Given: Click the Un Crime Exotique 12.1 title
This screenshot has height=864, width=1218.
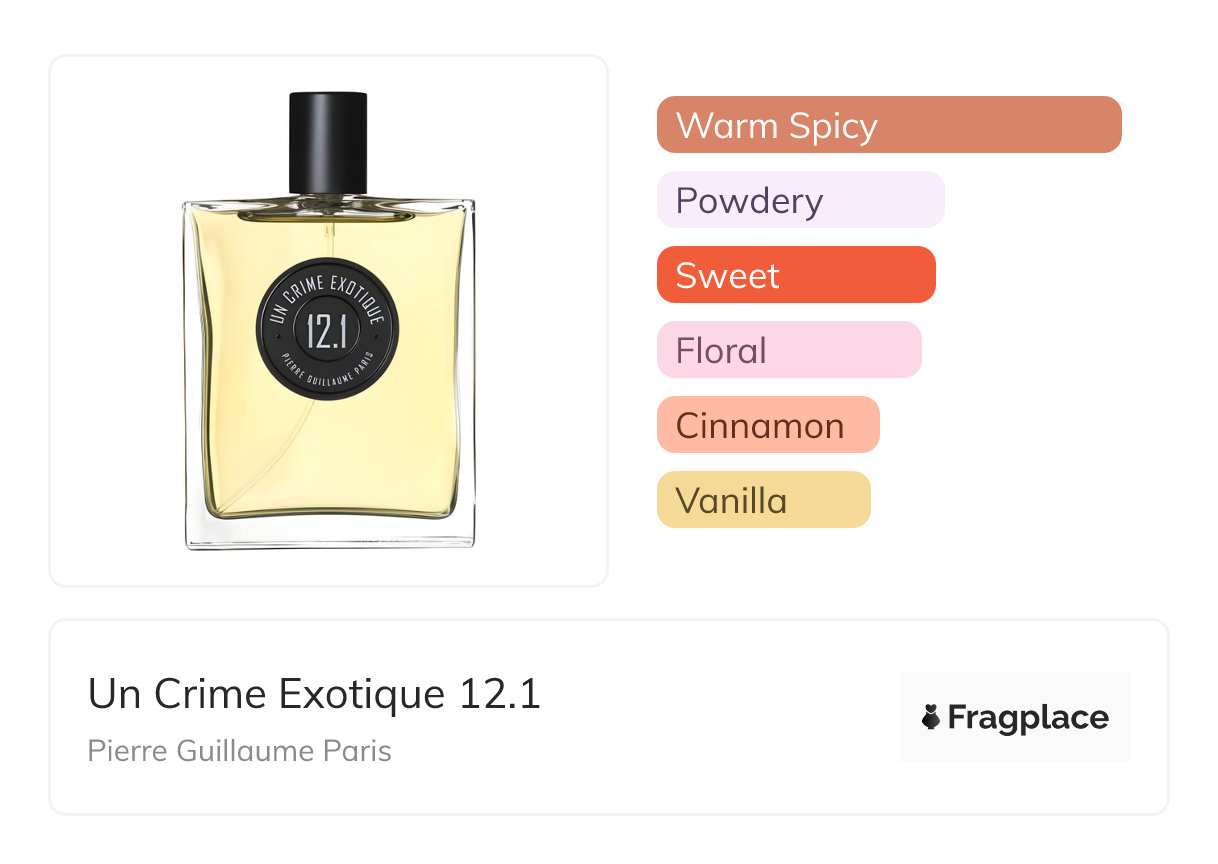Looking at the screenshot, I should (314, 694).
